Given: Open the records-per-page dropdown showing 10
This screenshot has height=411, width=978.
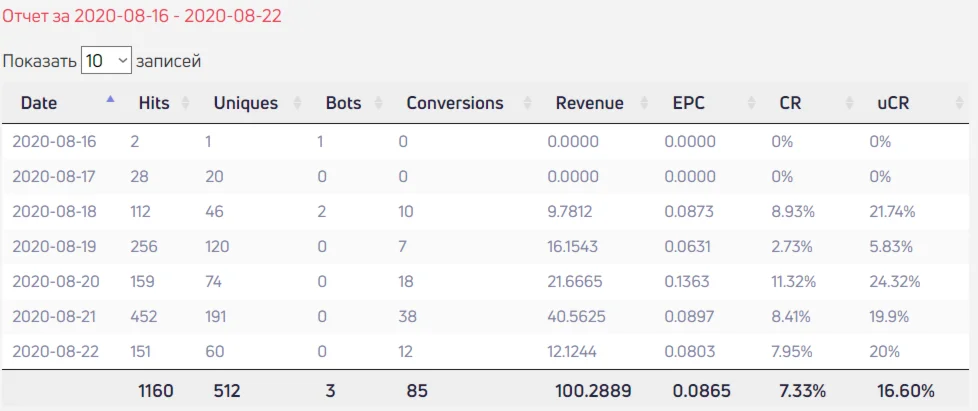Looking at the screenshot, I should pyautogui.click(x=106, y=61).
